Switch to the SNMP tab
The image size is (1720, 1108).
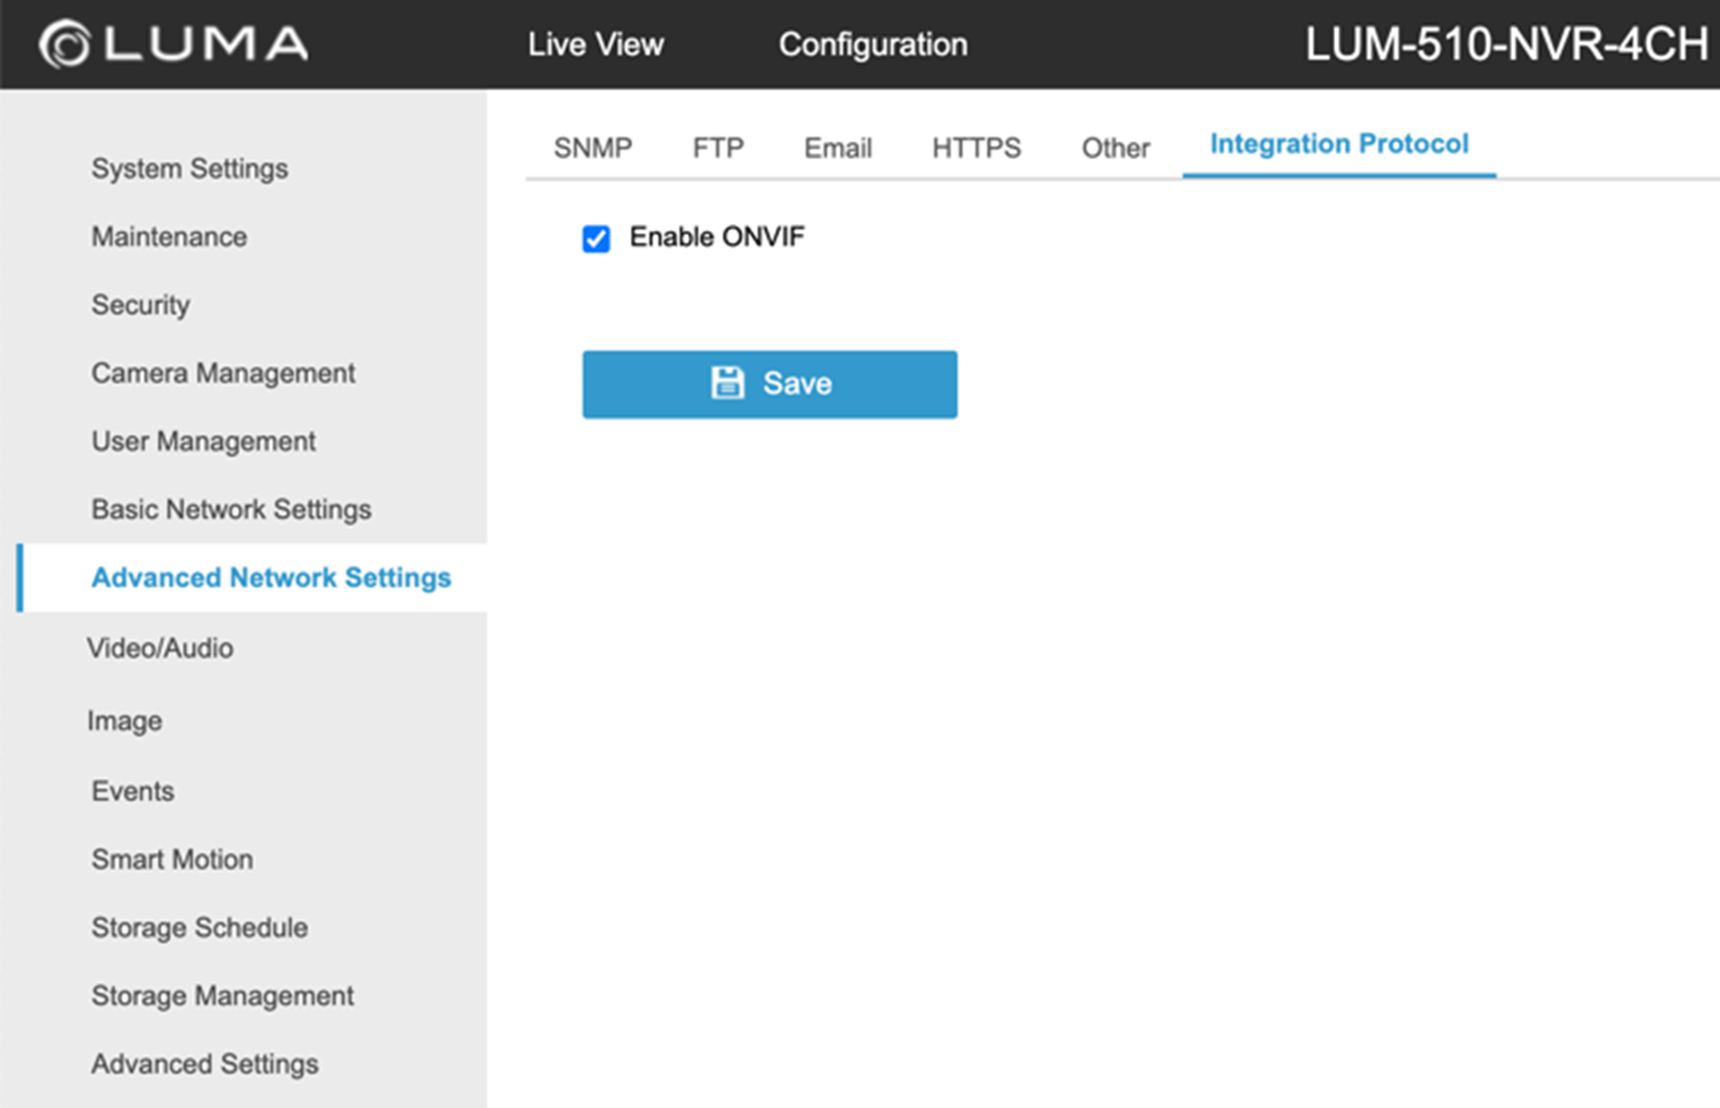[593, 147]
